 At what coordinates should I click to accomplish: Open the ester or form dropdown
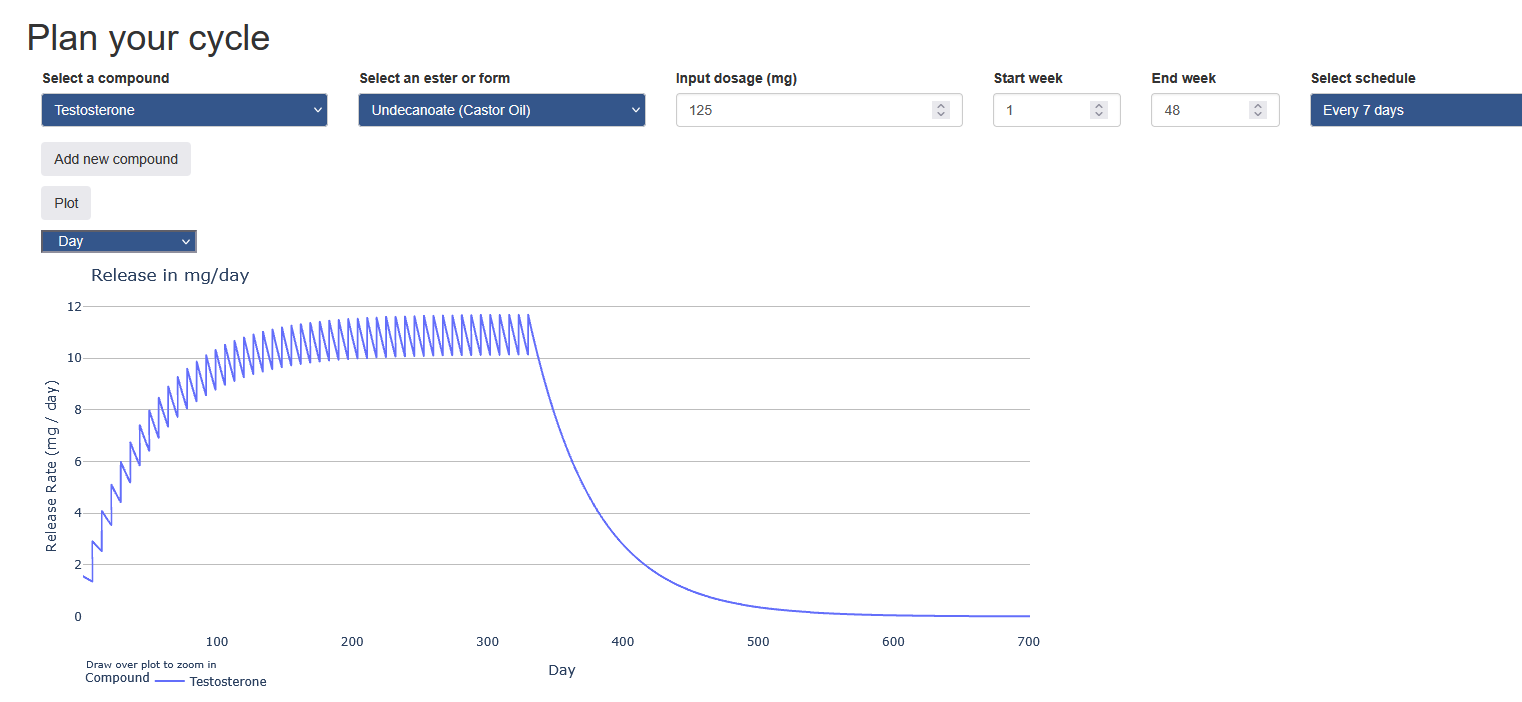click(x=500, y=110)
